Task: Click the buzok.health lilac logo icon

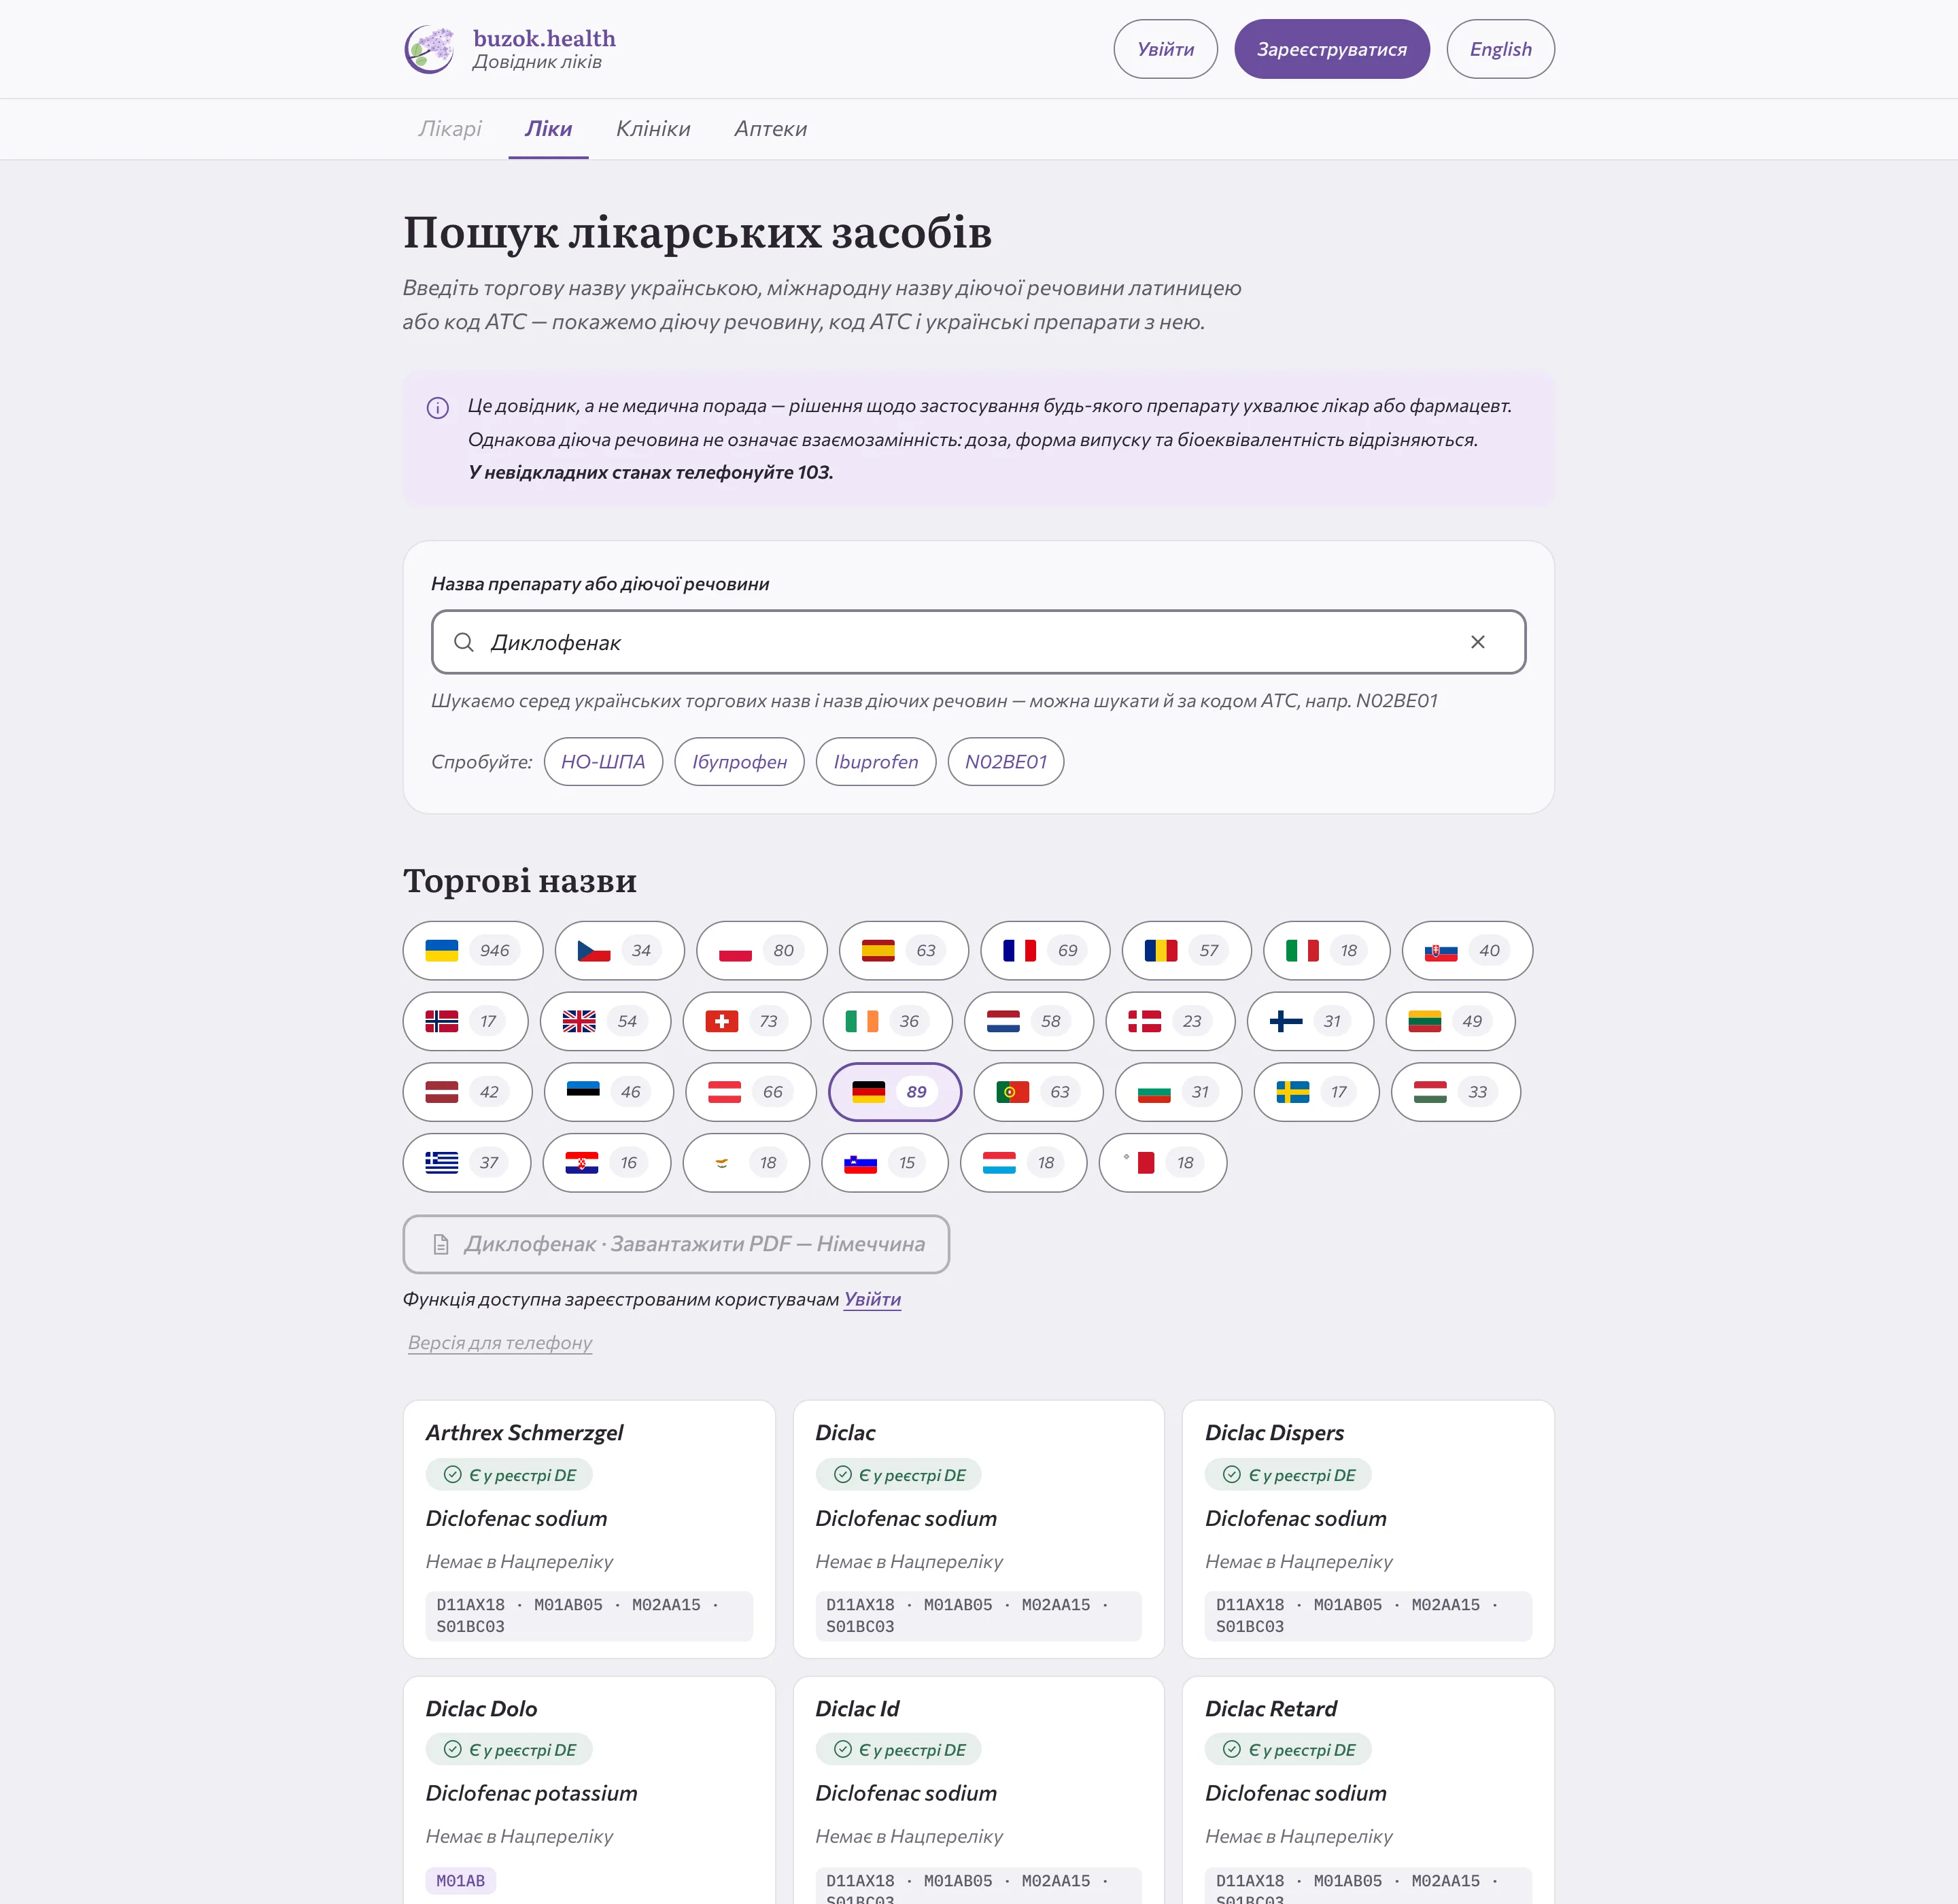Action: point(430,49)
